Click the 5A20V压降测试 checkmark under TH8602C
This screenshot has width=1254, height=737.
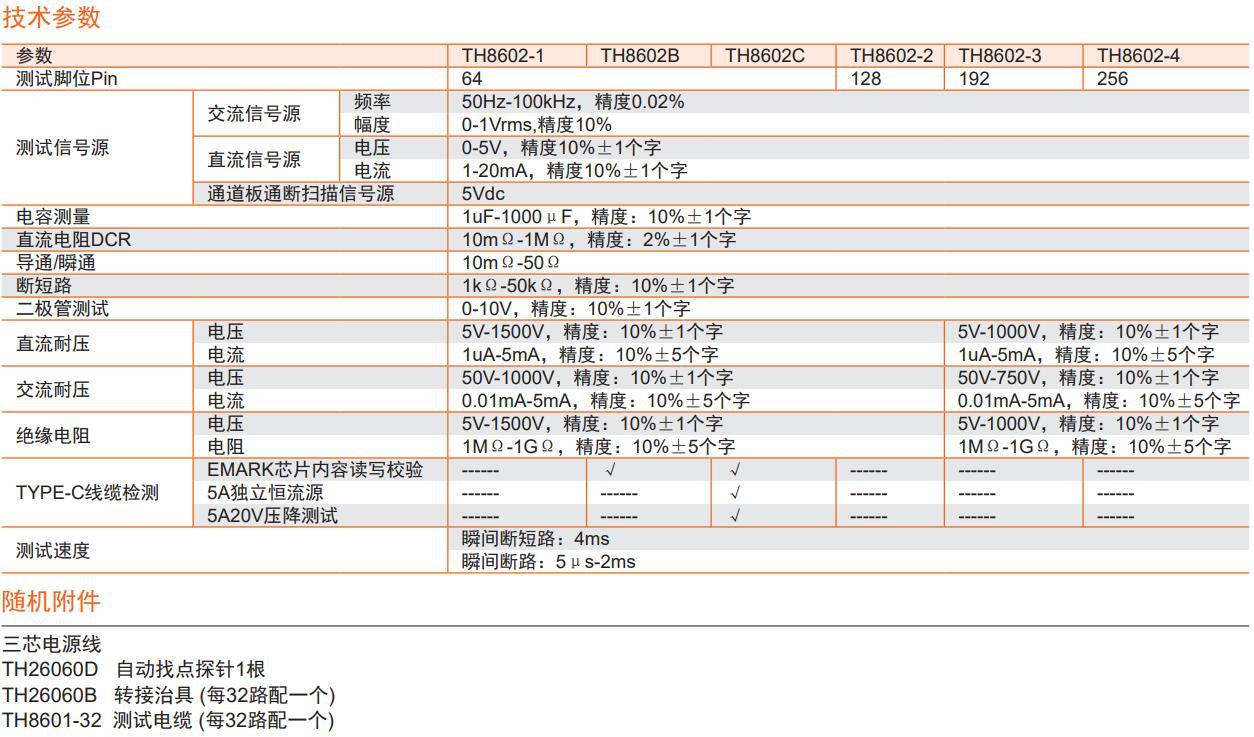[735, 516]
